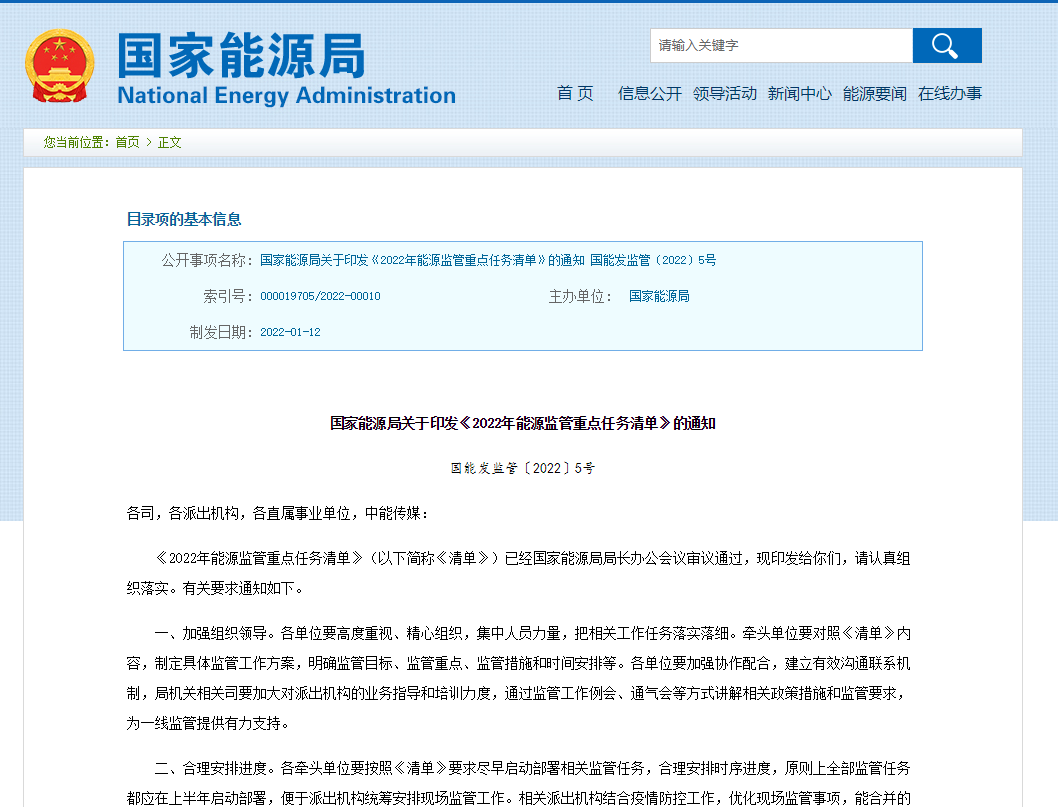Click the 制发日期 label
Viewport: 1058px width, 807px height.
pyautogui.click(x=221, y=332)
